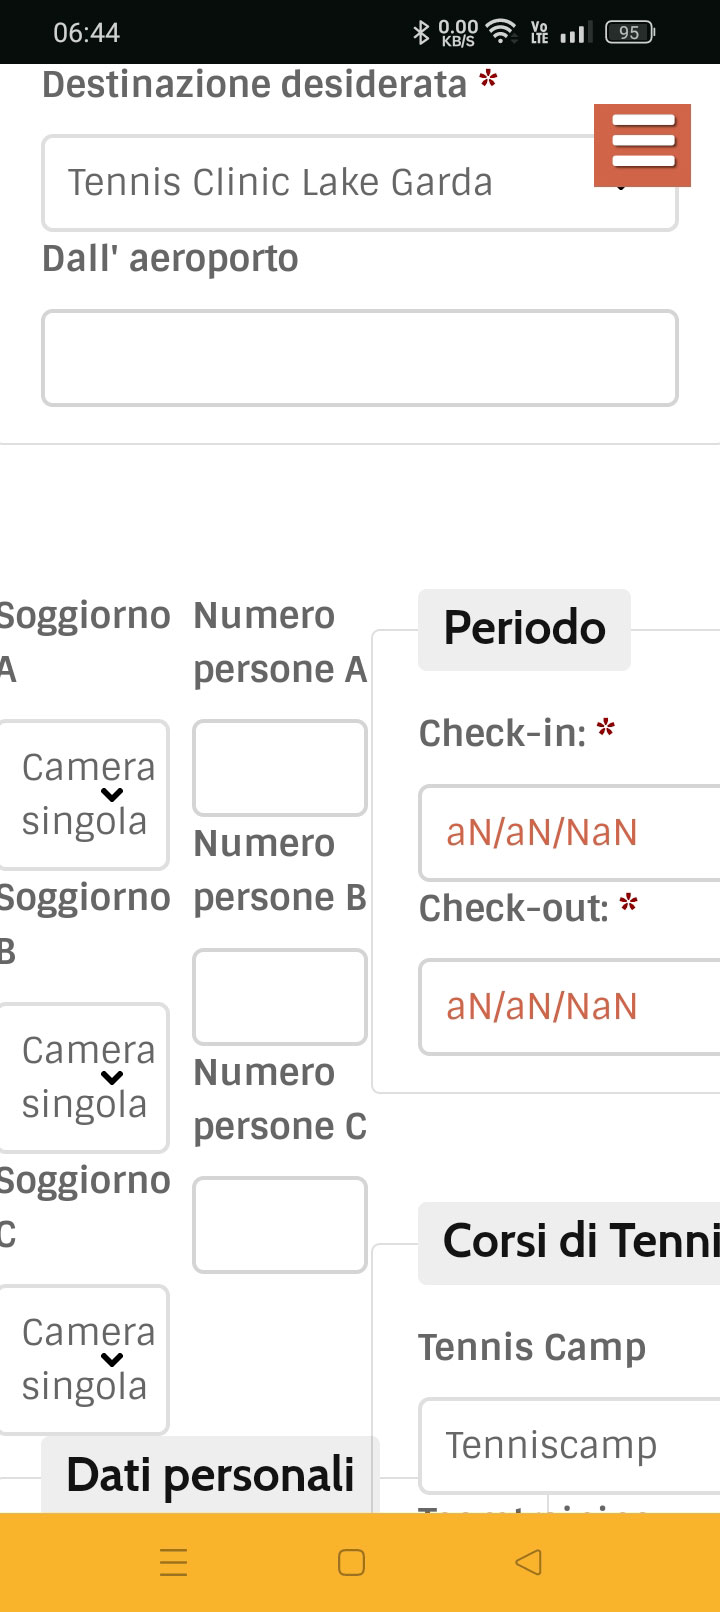This screenshot has width=720, height=1612.
Task: Focus the Numero persone A field
Action: pyautogui.click(x=279, y=768)
